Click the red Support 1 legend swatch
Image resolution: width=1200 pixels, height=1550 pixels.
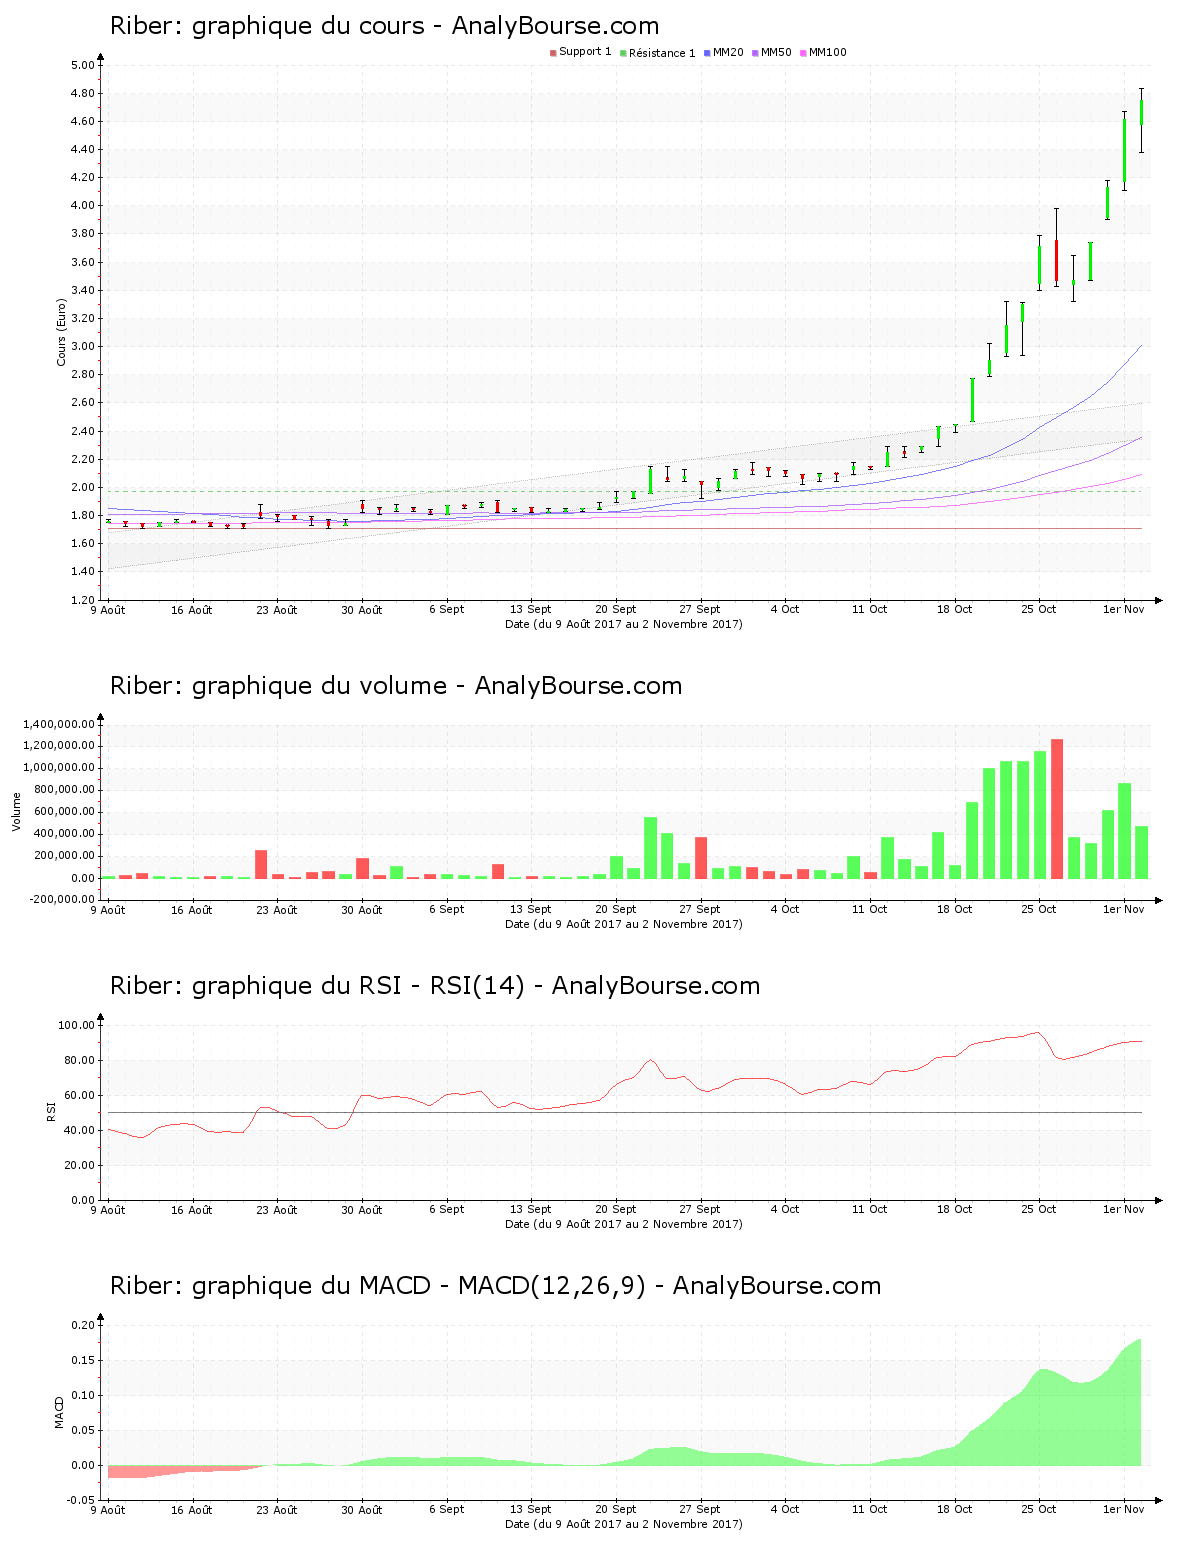click(x=553, y=53)
